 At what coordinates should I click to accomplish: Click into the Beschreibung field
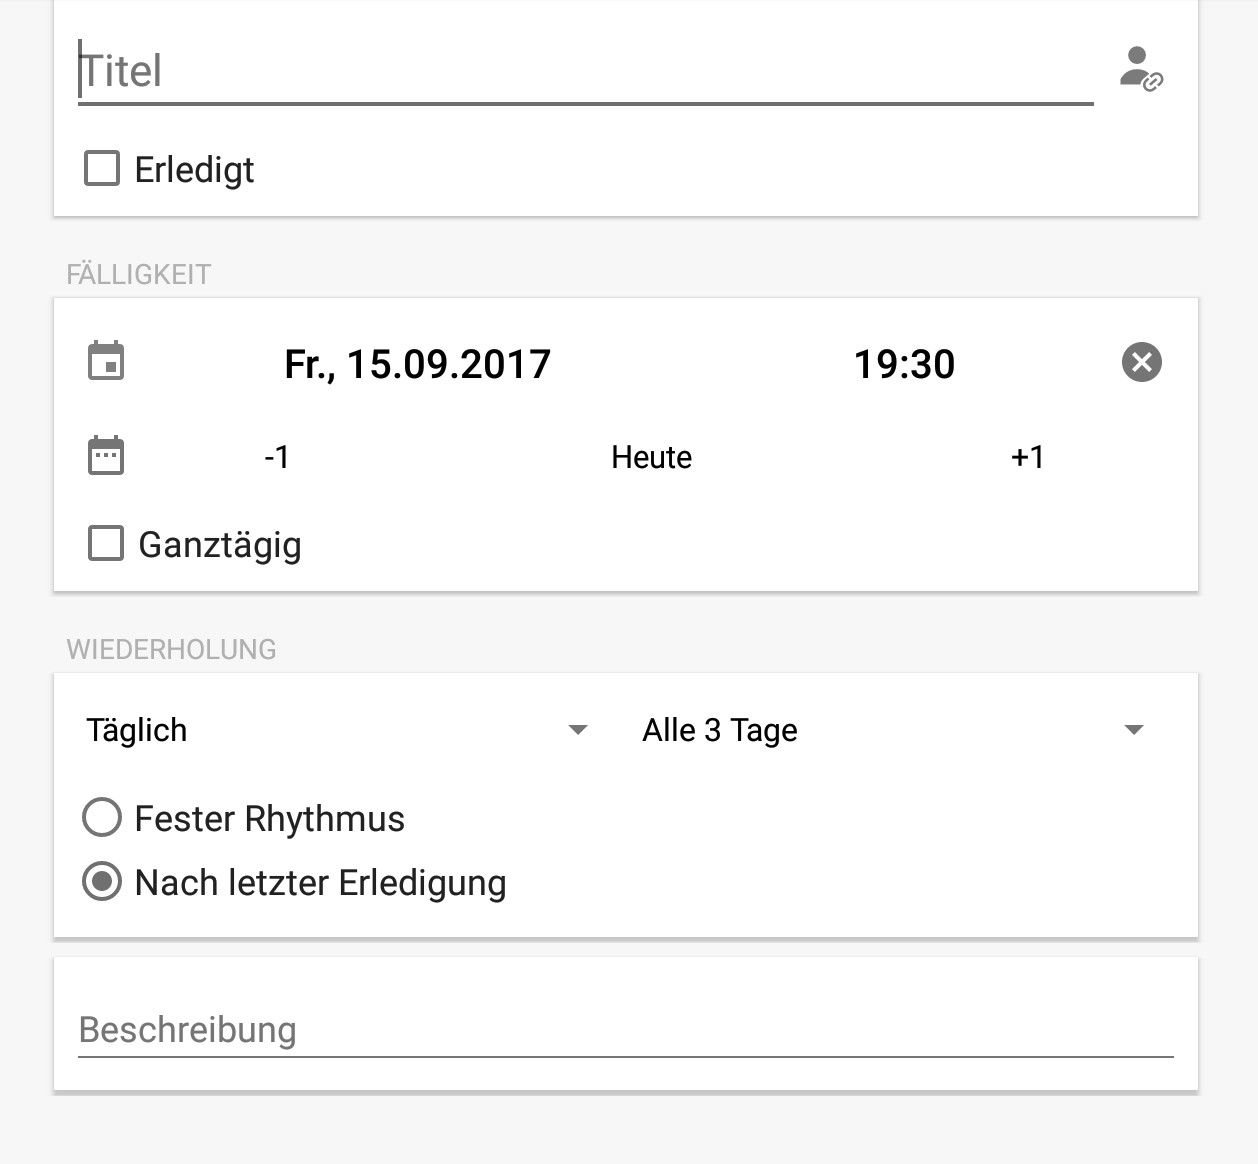(626, 1030)
